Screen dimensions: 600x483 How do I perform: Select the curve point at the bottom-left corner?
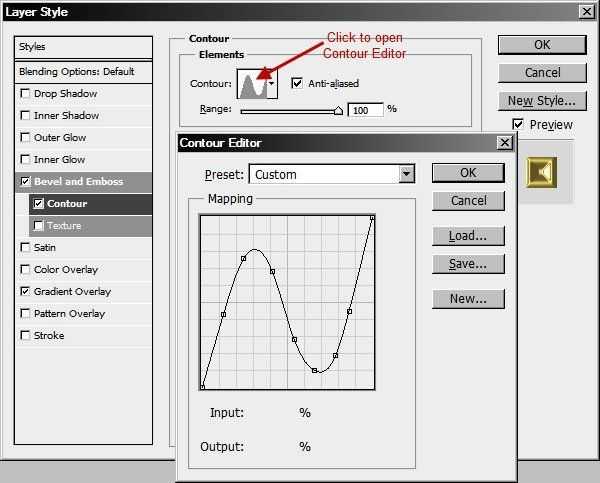[202, 387]
